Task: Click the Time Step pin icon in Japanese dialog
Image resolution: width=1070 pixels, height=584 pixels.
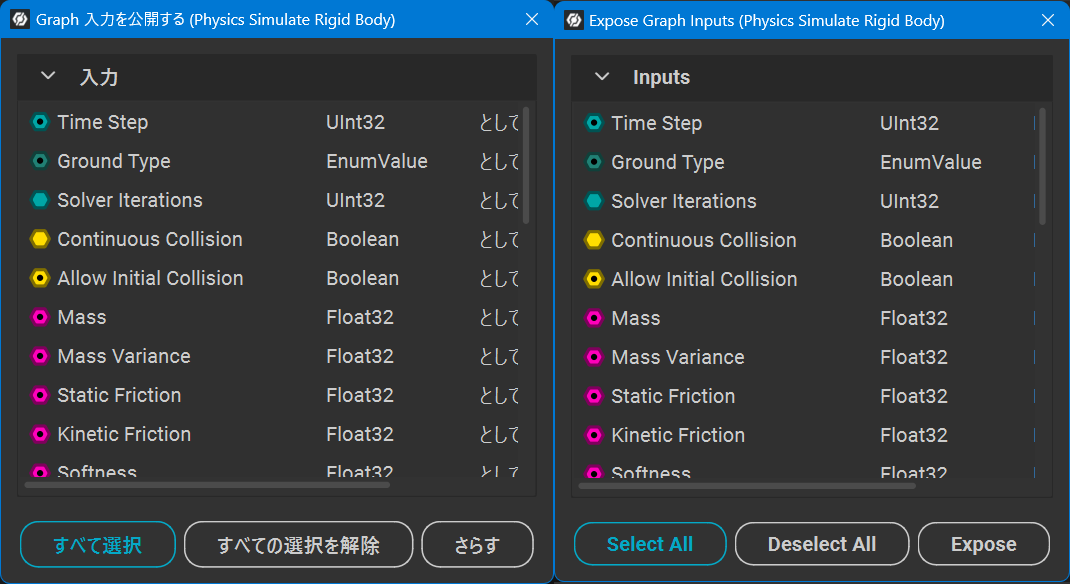Action: [40, 122]
